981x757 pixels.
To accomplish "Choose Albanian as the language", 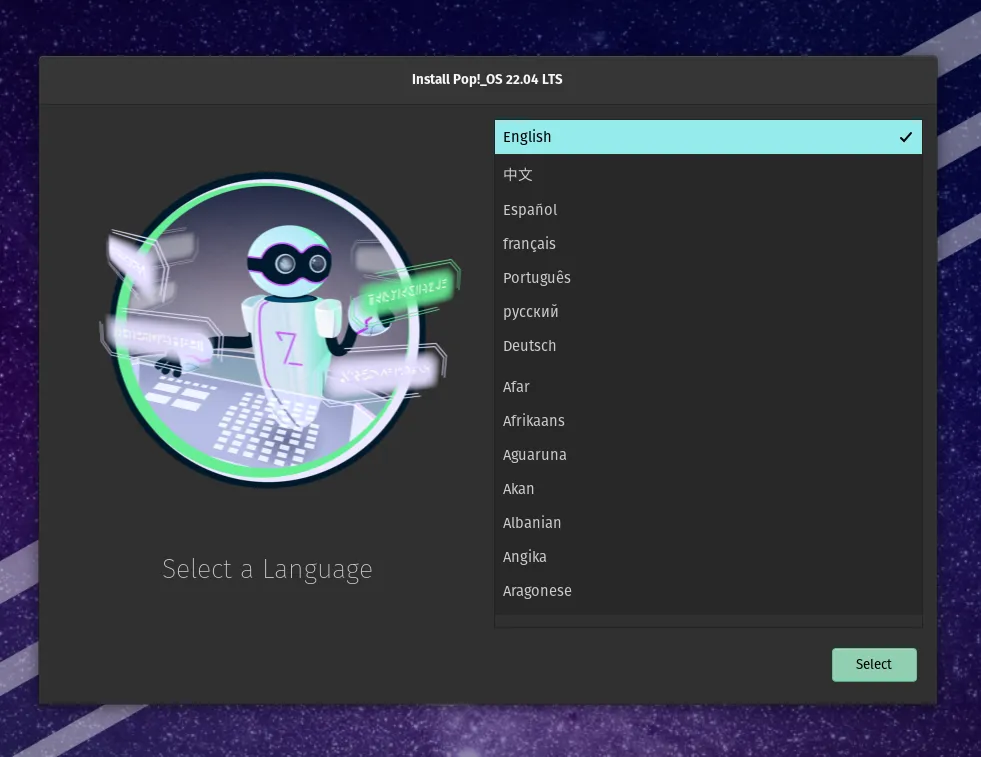I will (x=532, y=523).
